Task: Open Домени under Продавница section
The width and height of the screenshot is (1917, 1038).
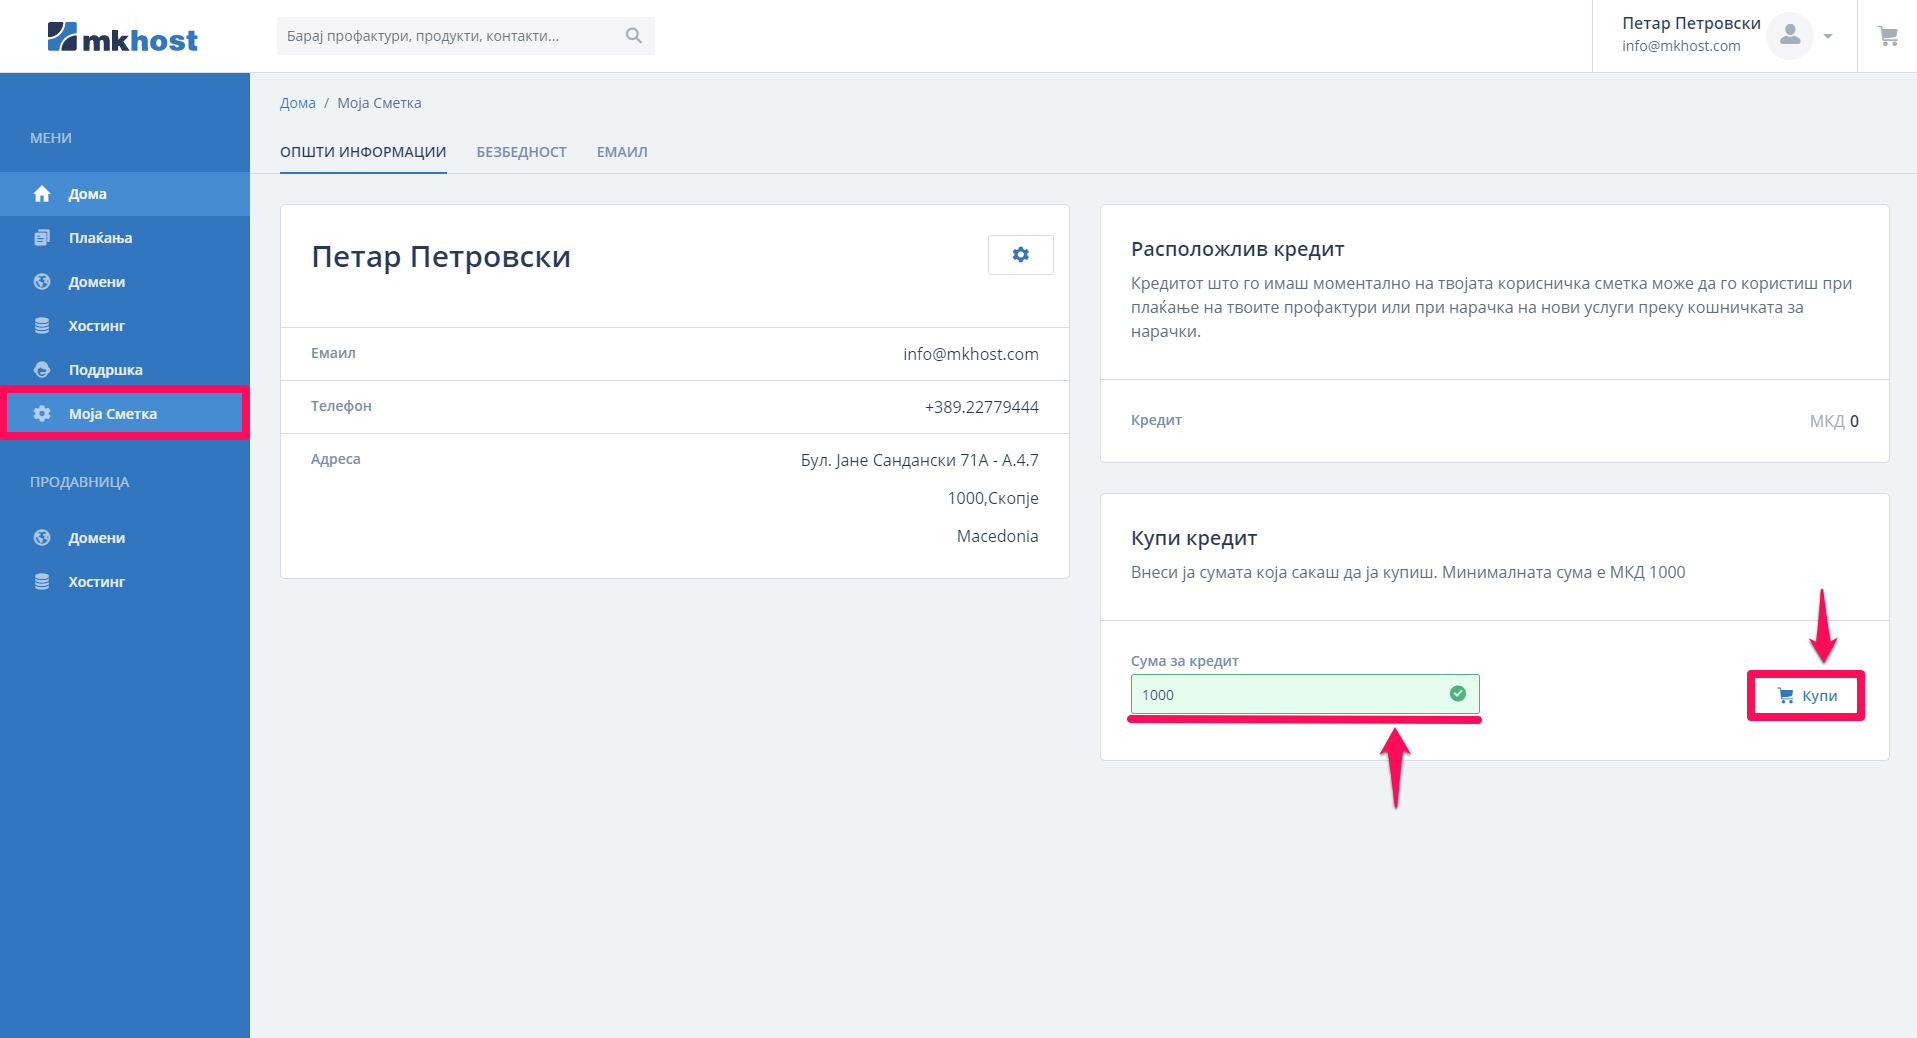Action: pos(96,538)
